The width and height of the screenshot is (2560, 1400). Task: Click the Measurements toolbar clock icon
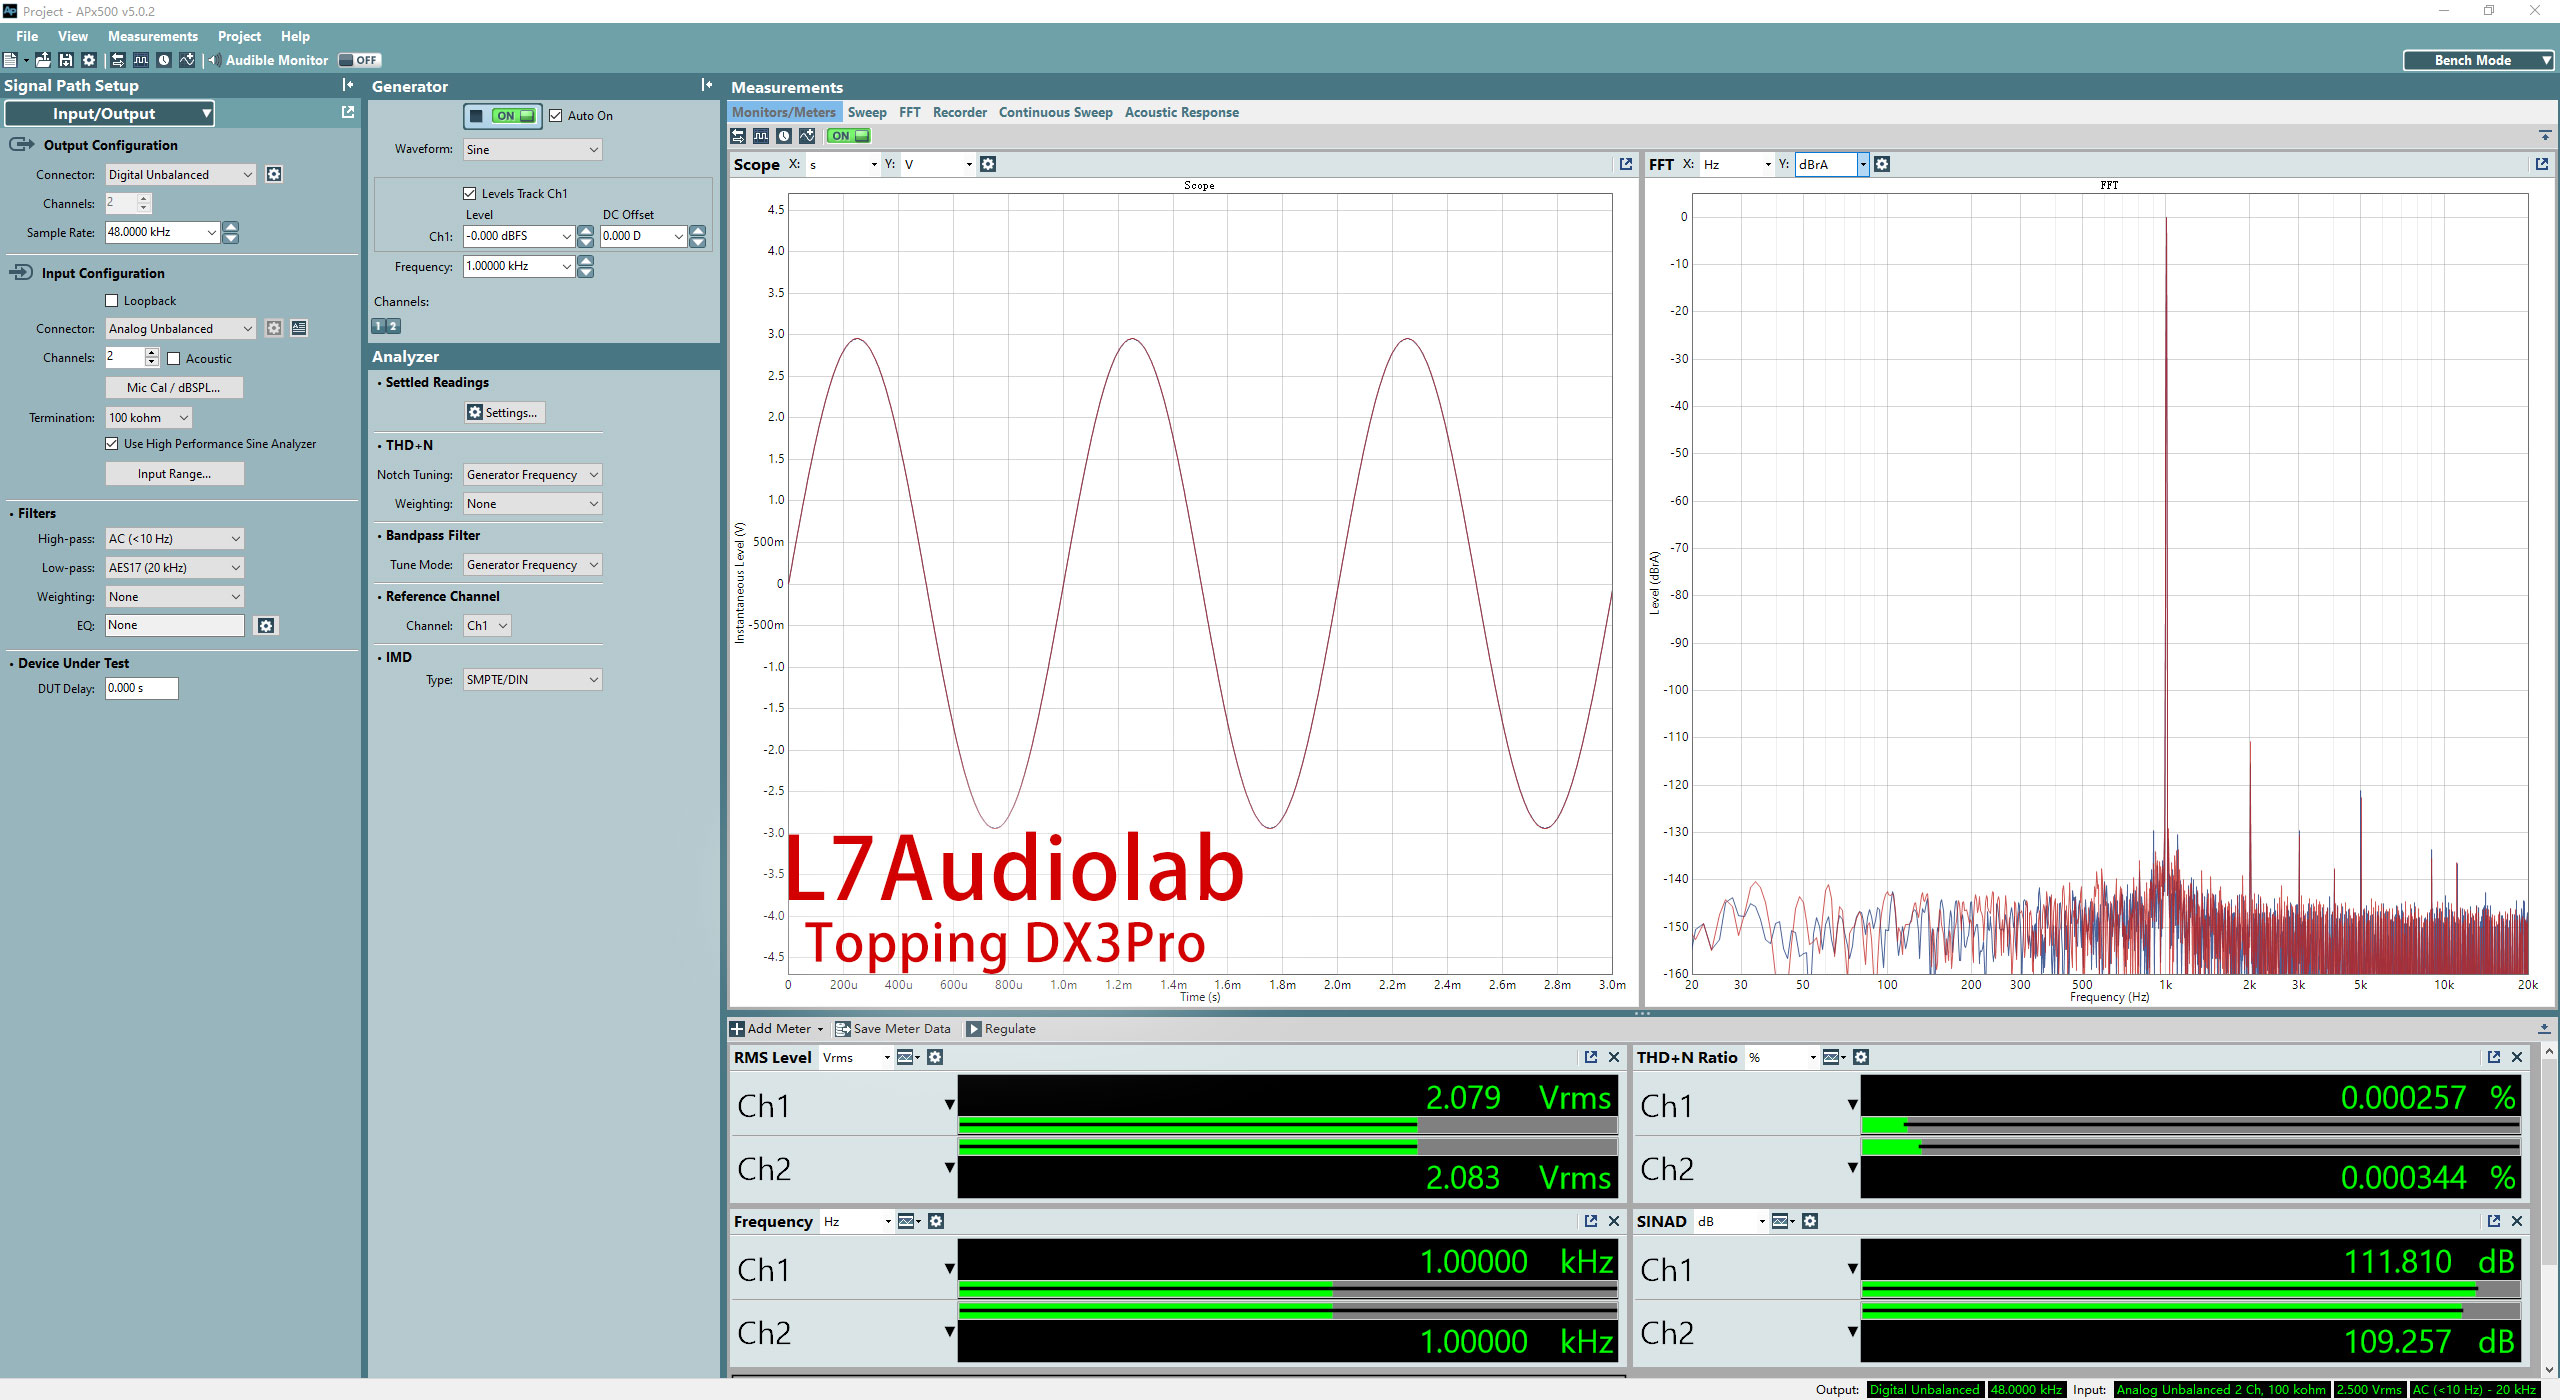[784, 136]
